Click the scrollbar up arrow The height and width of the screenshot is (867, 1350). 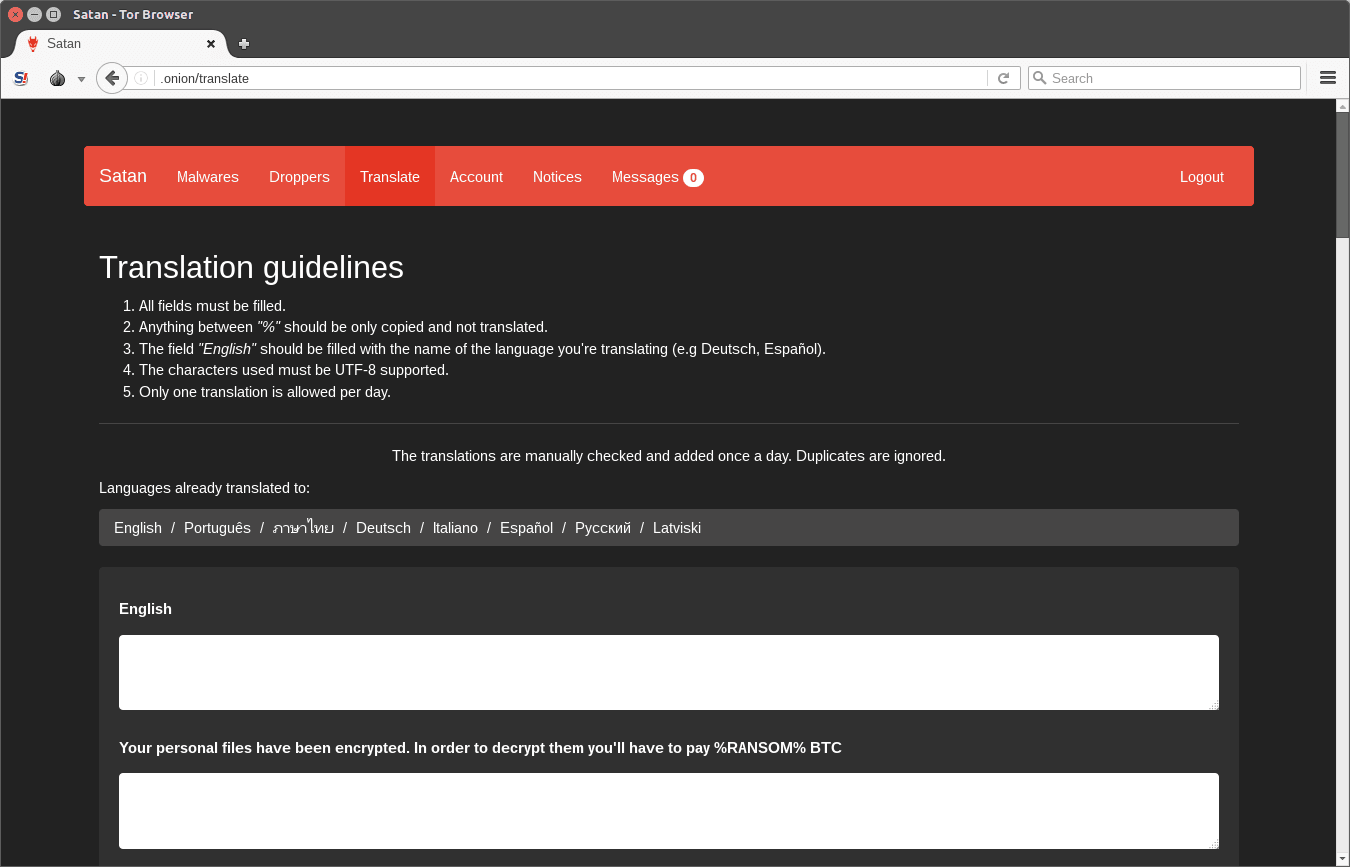pyautogui.click(x=1342, y=105)
